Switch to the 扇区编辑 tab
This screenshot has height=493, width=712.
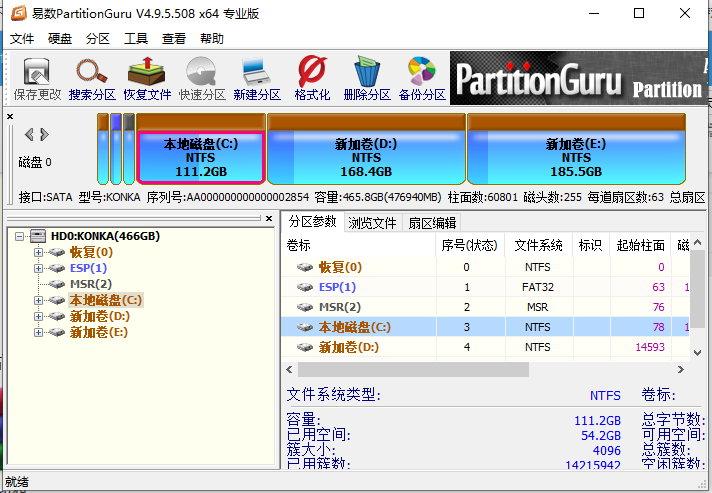(x=432, y=223)
